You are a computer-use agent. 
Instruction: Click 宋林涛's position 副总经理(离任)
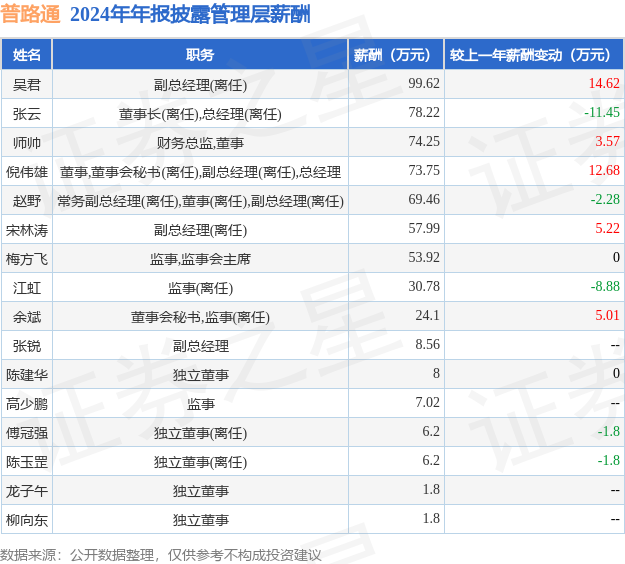(200, 230)
